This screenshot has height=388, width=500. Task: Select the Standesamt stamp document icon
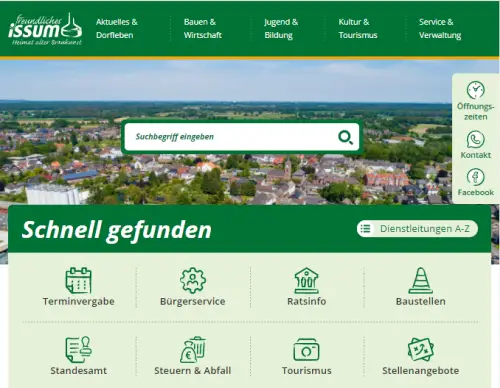tap(78, 349)
